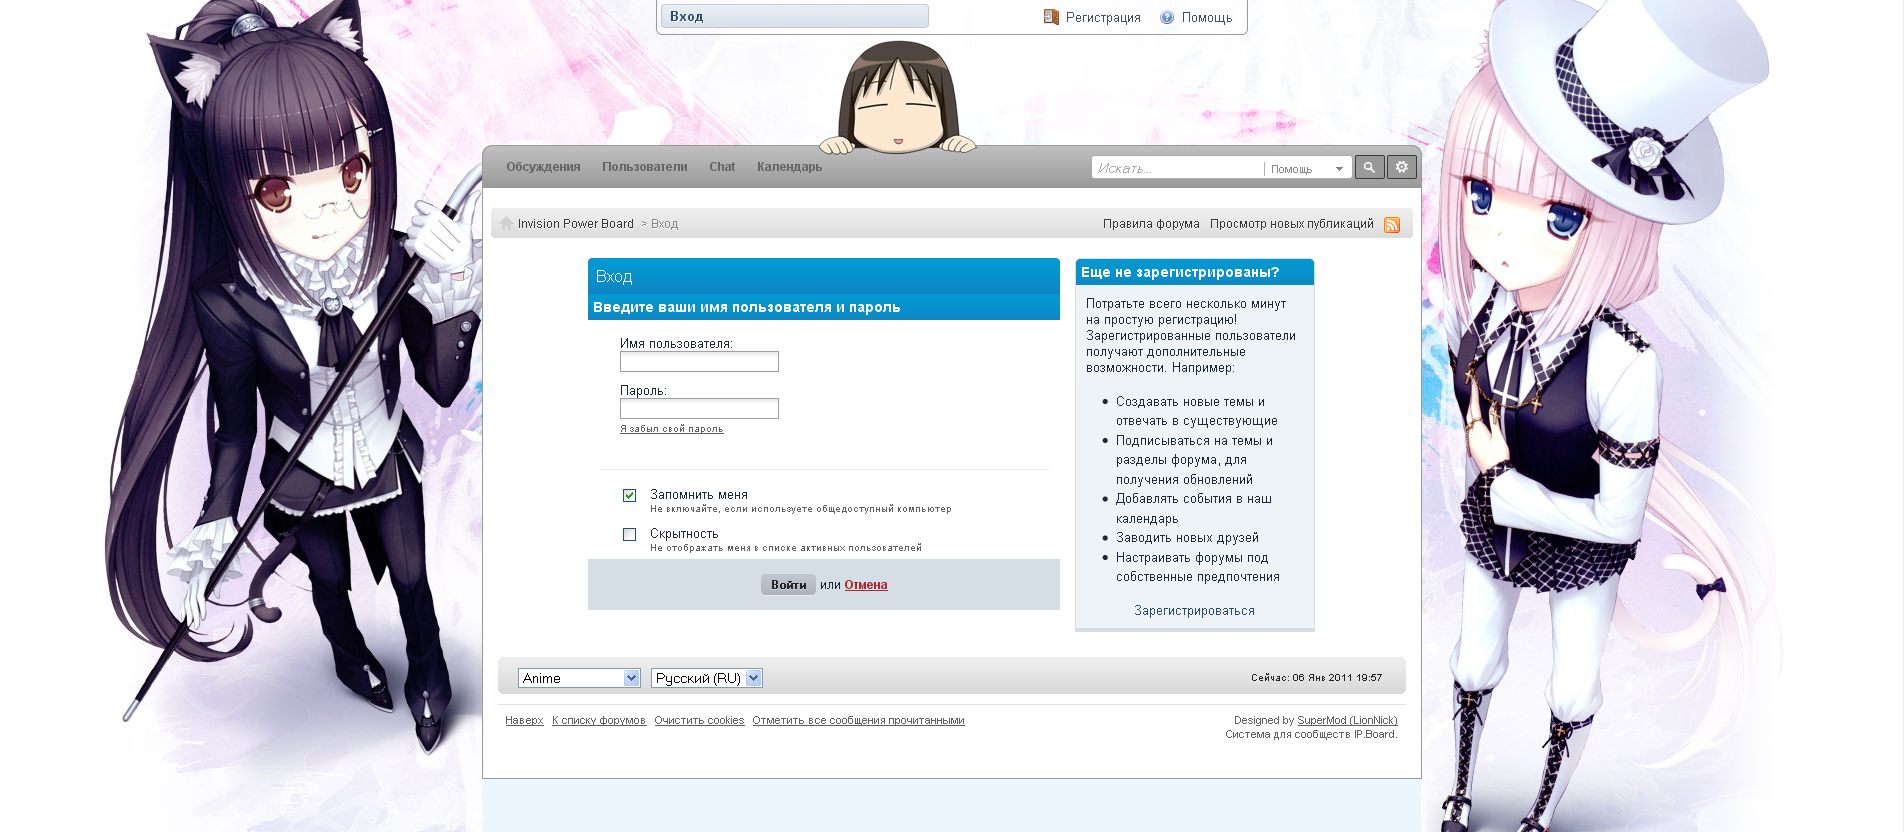Open the Chat navigation tab

point(722,167)
